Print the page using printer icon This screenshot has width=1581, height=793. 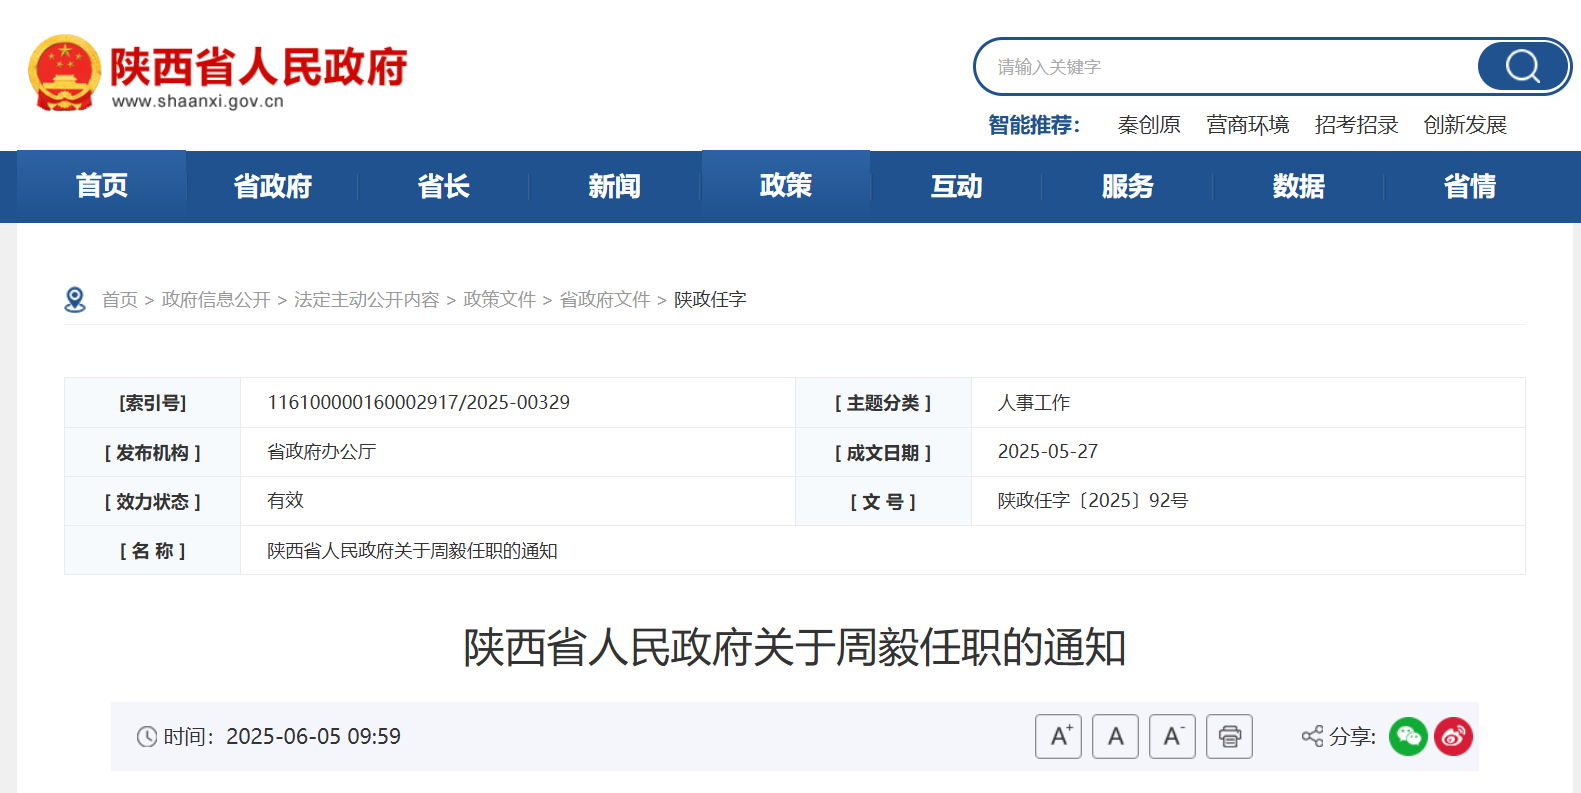click(1229, 737)
